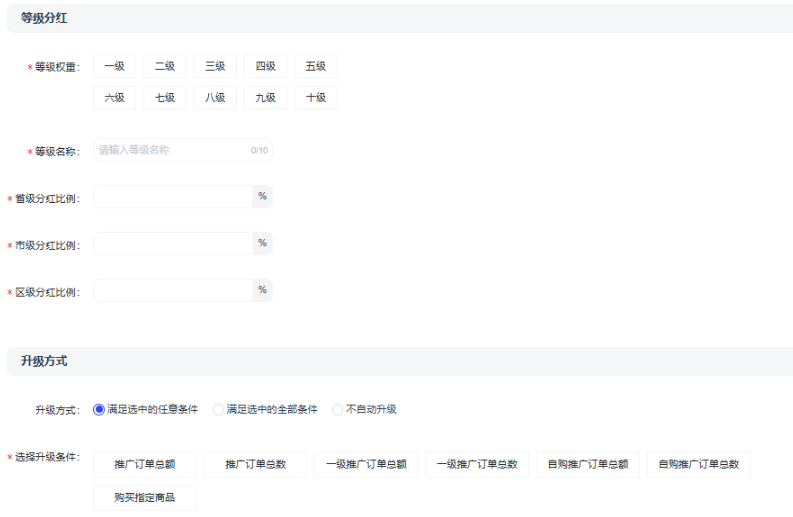Select 自购推广订单总数 condition
This screenshot has height=517, width=793.
698,465
